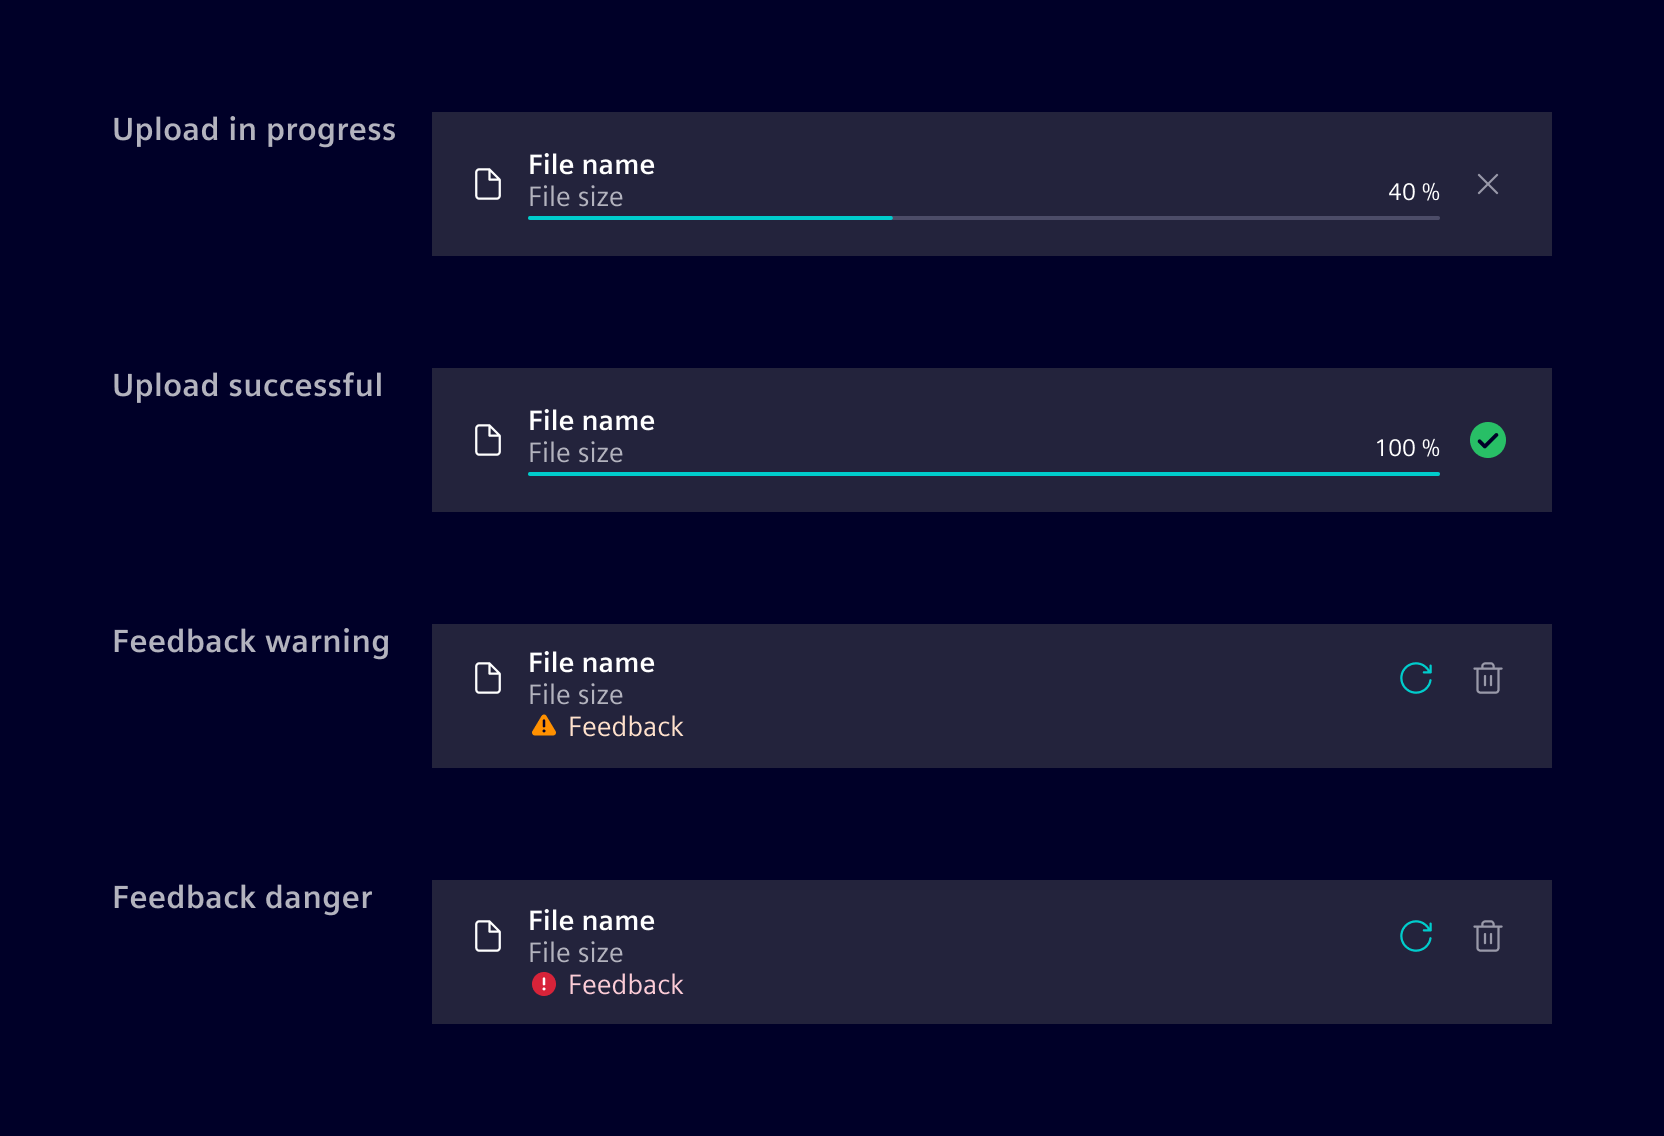Viewport: 1664px width, 1136px height.
Task: Click the orange warning triangle icon
Action: [x=543, y=726]
